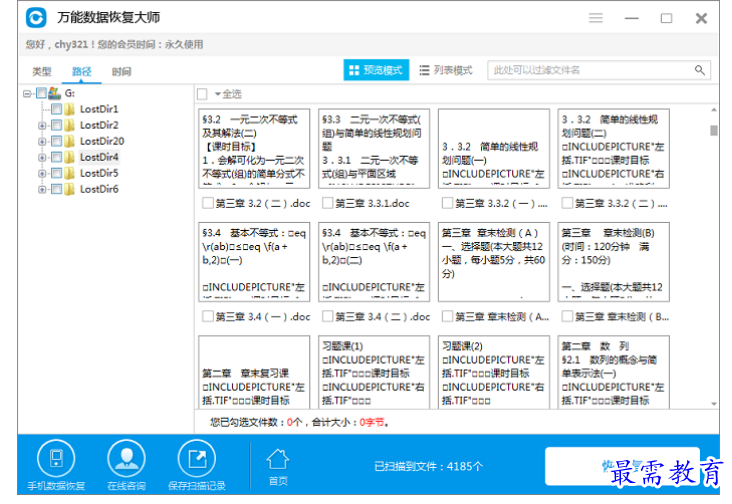Expand the LostDir5 tree node
This screenshot has height=504, width=732.
(42, 174)
